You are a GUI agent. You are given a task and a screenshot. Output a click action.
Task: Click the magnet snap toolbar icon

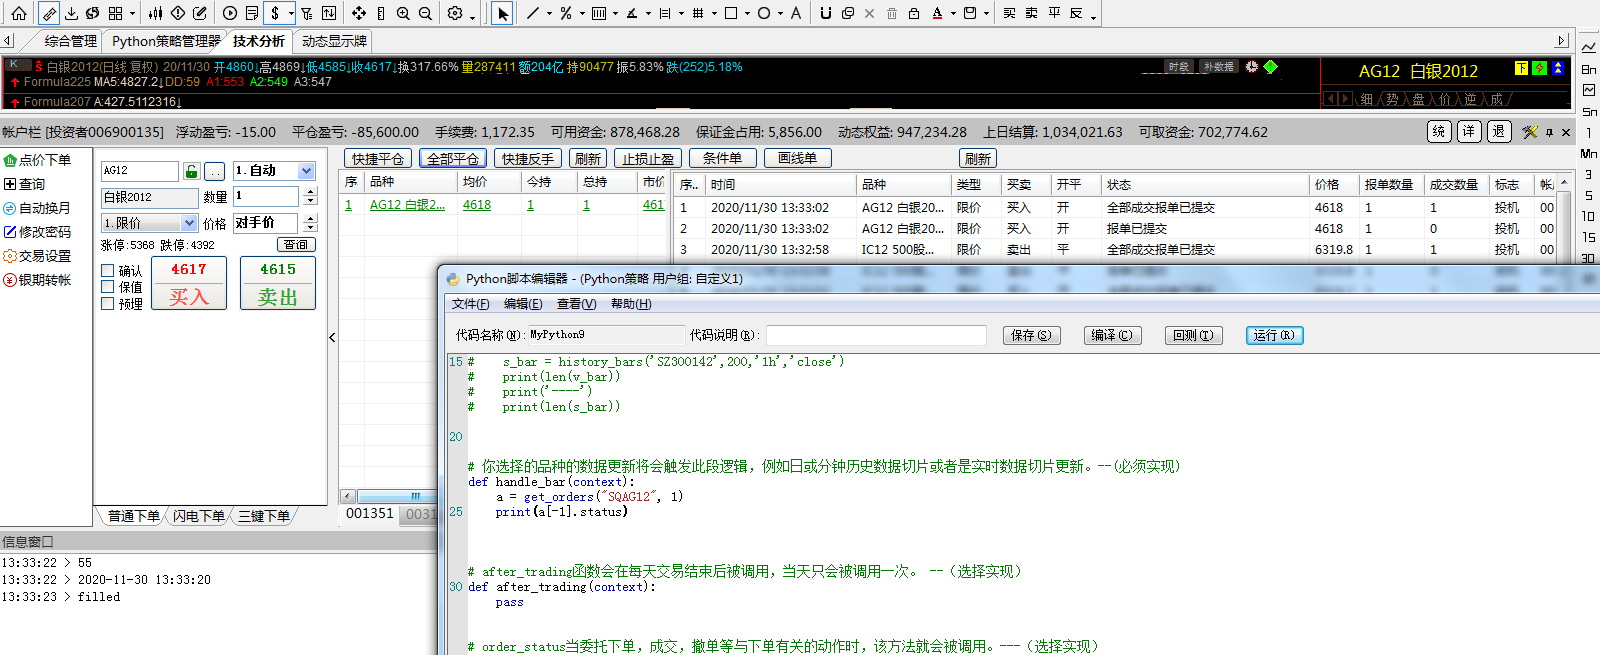tap(825, 13)
